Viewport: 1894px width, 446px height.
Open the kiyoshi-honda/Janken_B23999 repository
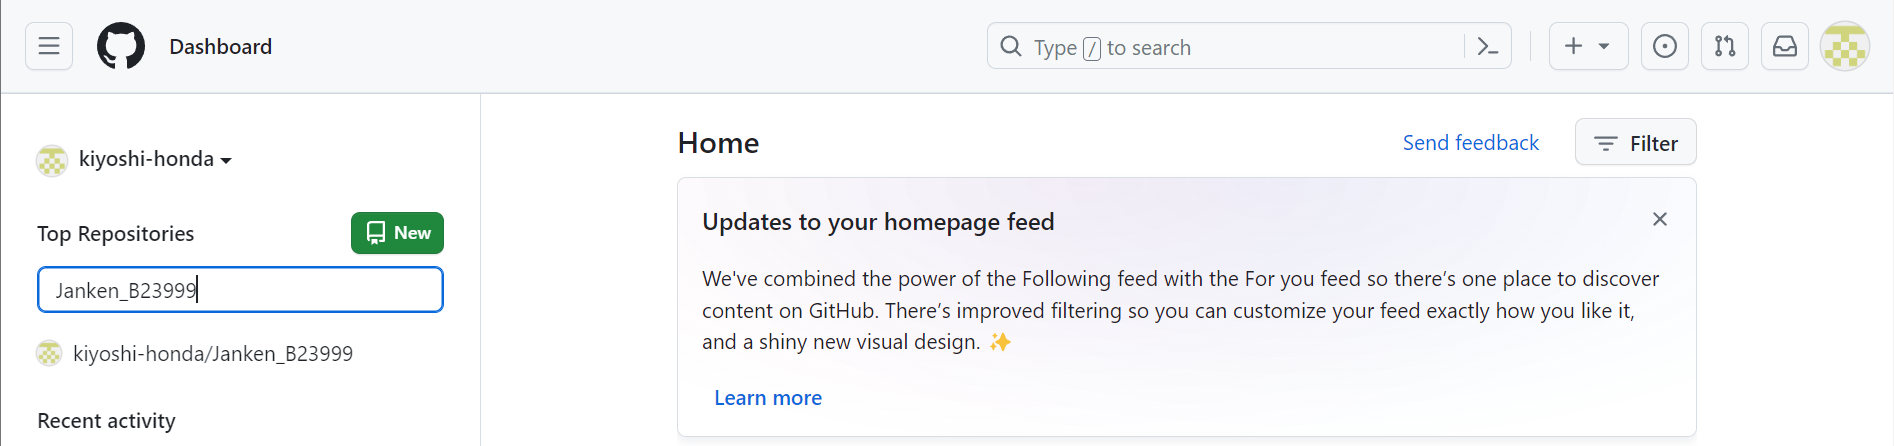pyautogui.click(x=213, y=354)
